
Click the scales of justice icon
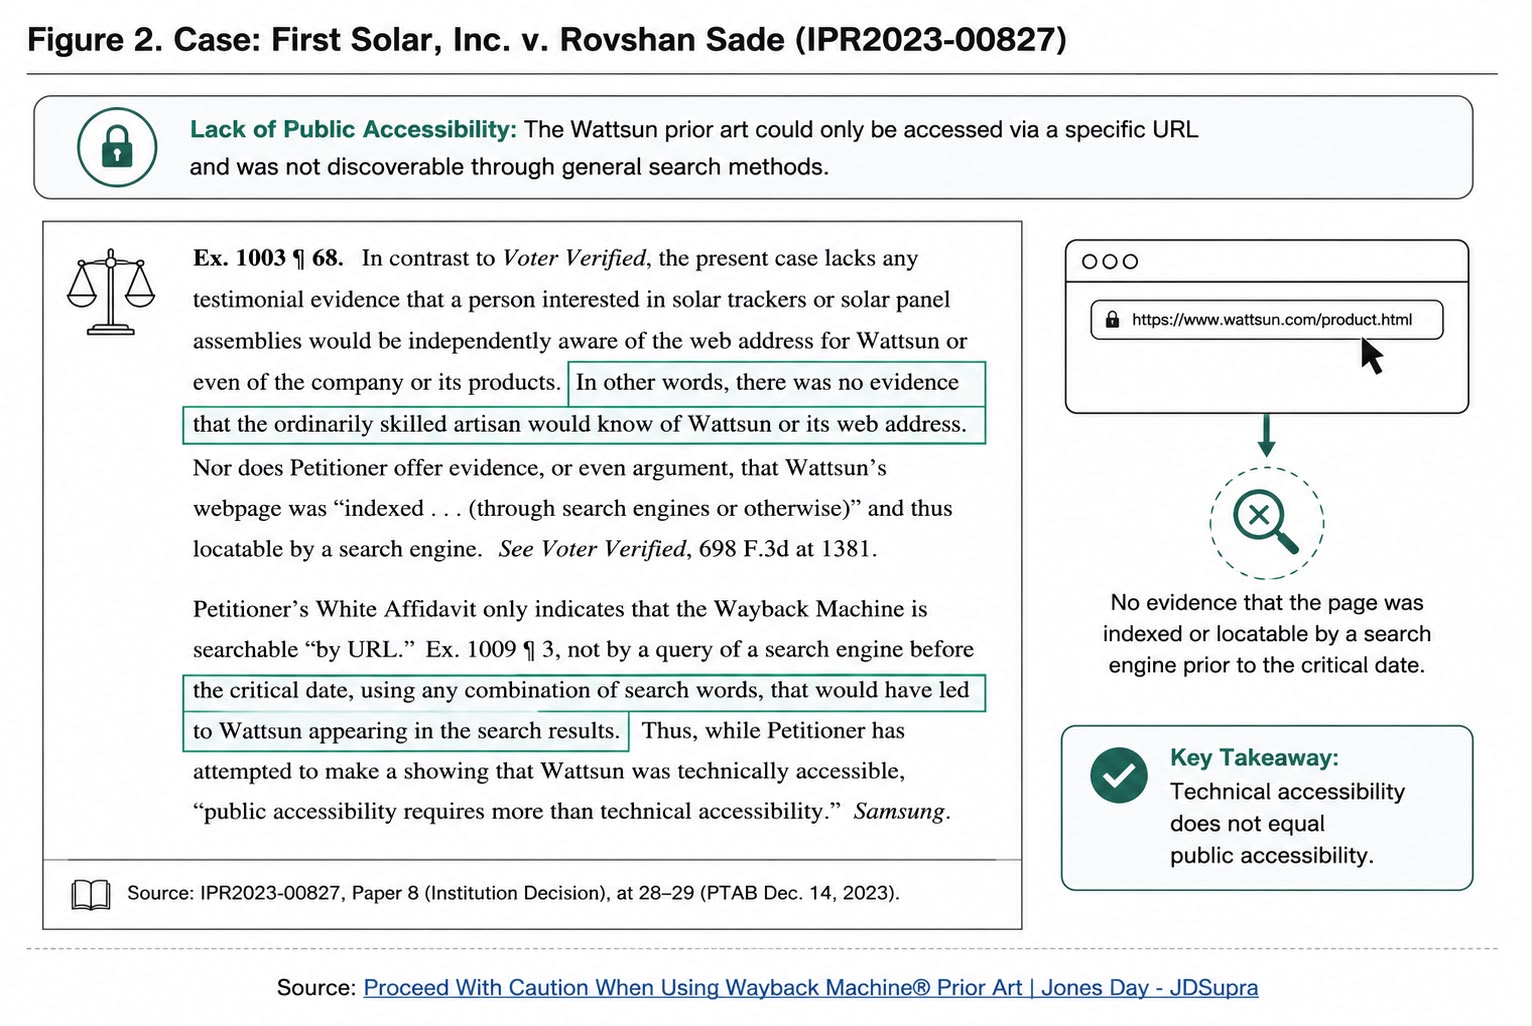(x=111, y=292)
